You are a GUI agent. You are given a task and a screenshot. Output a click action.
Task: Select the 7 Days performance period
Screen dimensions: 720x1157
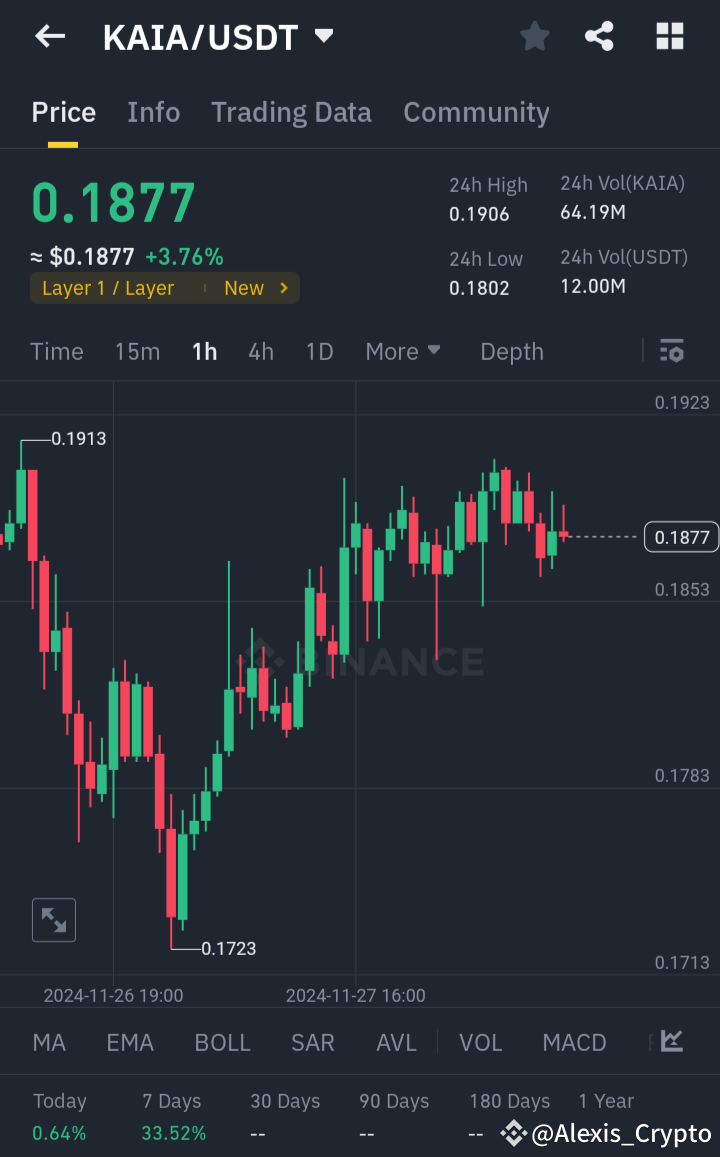(171, 1101)
